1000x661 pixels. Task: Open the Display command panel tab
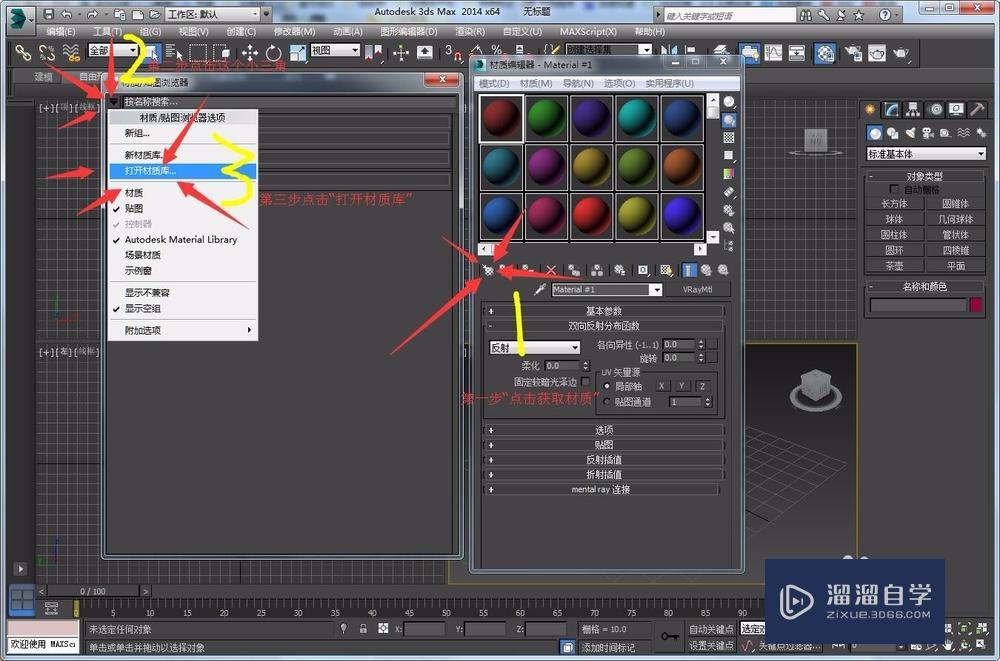[x=955, y=109]
